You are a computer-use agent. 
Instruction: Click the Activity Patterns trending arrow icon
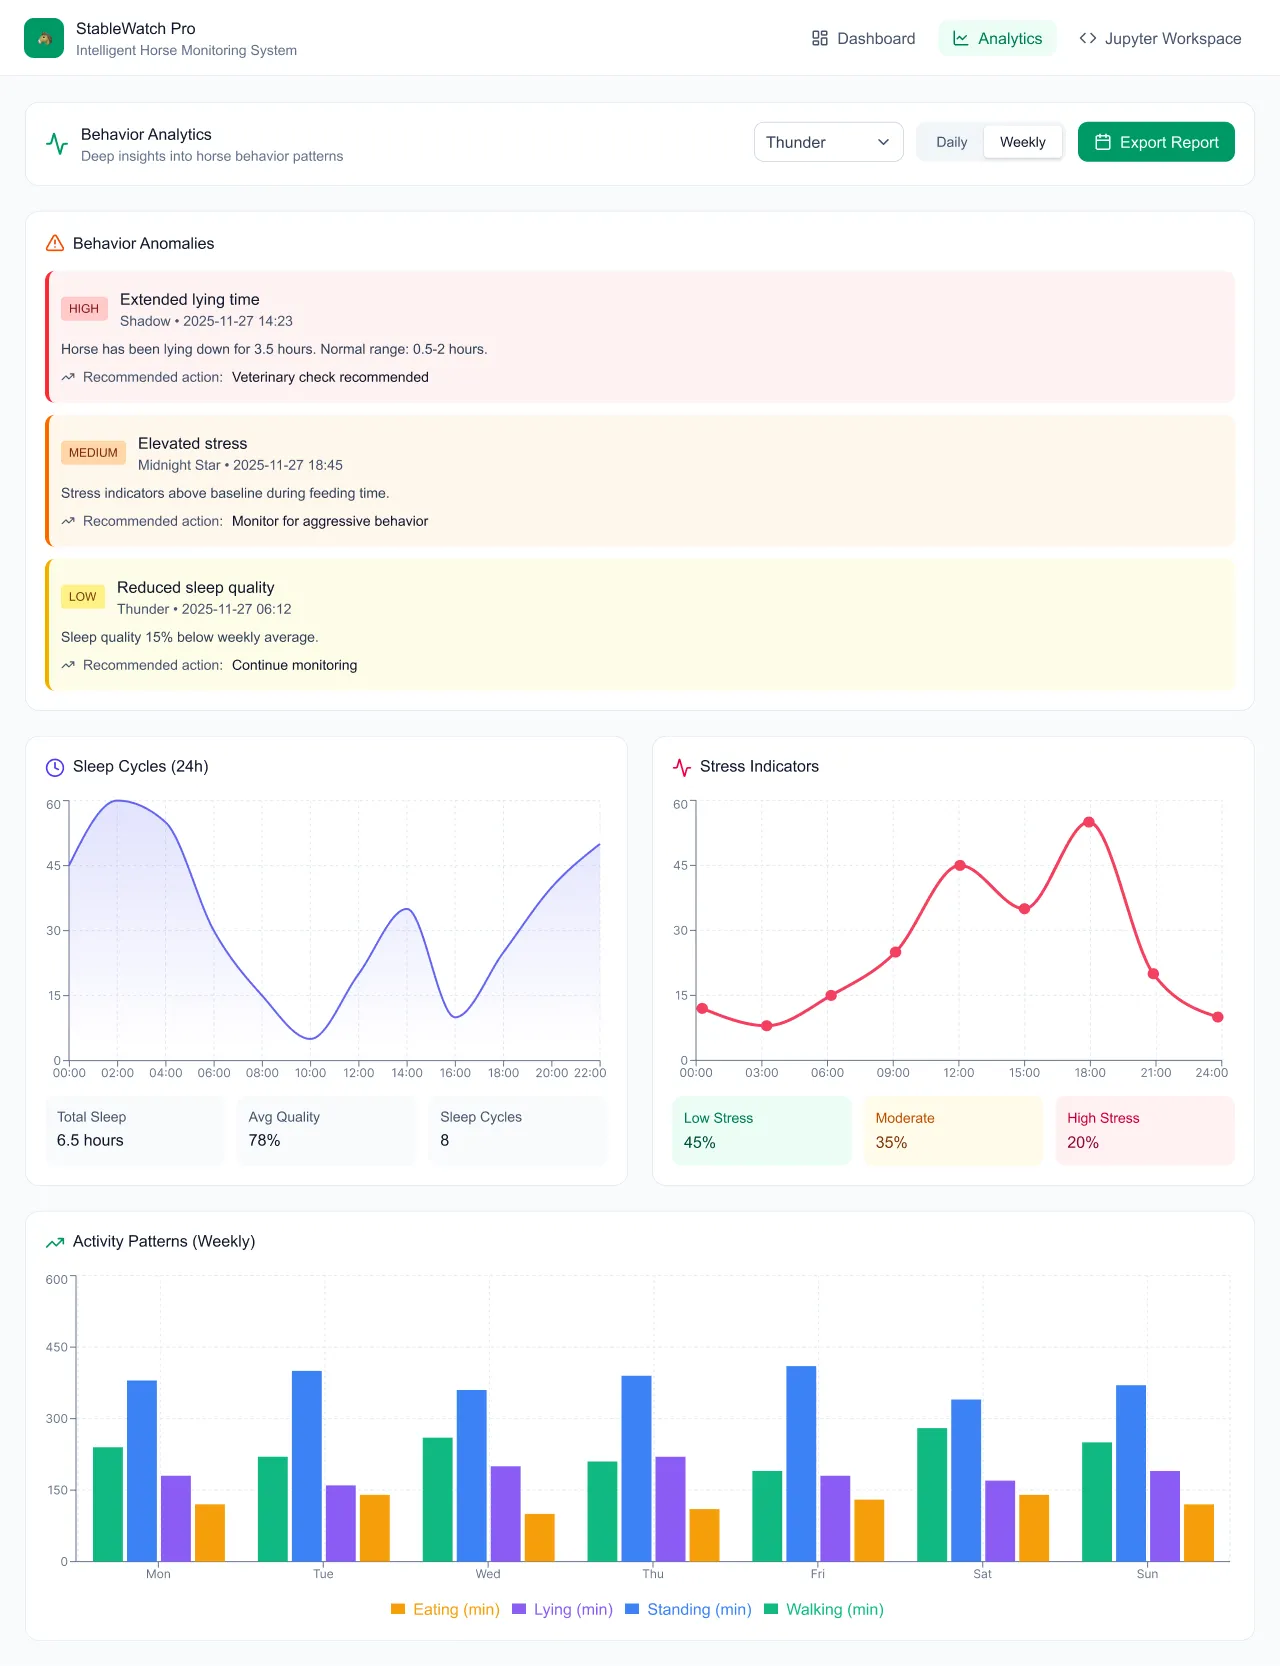point(55,1242)
